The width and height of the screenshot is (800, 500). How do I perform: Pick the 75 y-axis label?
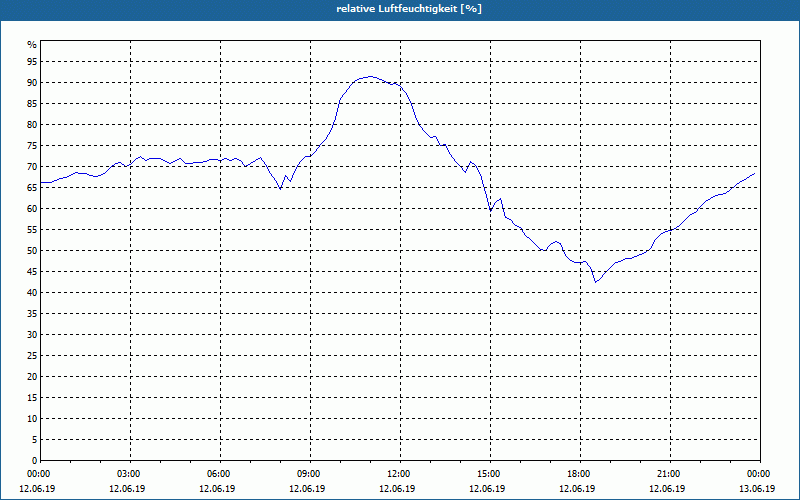click(x=32, y=145)
